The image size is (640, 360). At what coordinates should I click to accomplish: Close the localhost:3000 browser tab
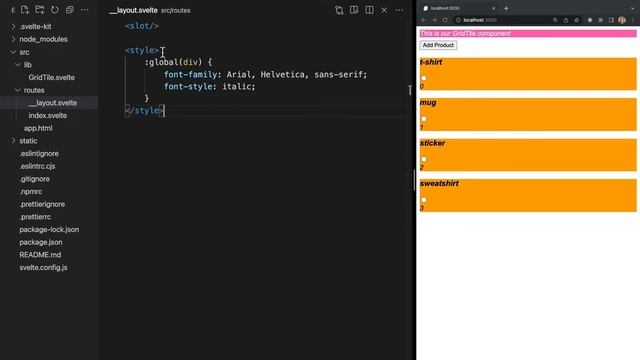[493, 8]
